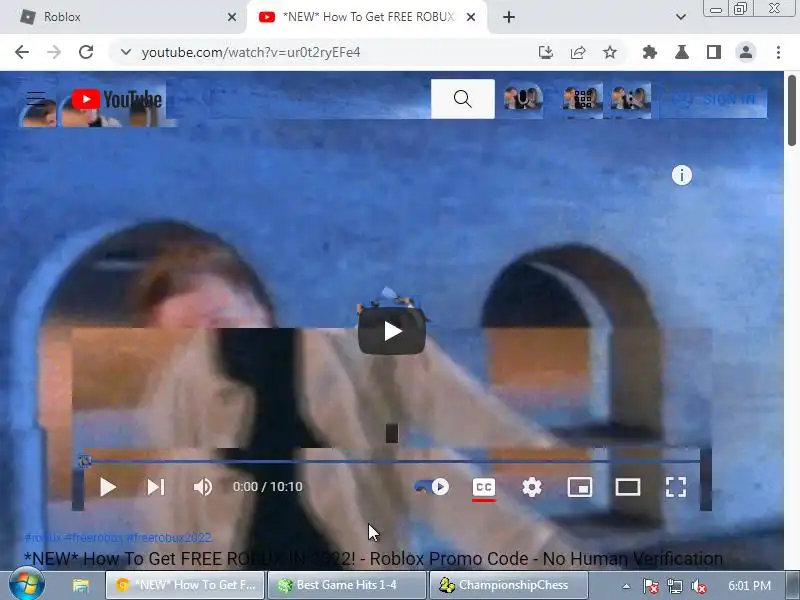
Task: Switch to Best Game Hits 1-4 taskbar window
Action: [x=347, y=585]
